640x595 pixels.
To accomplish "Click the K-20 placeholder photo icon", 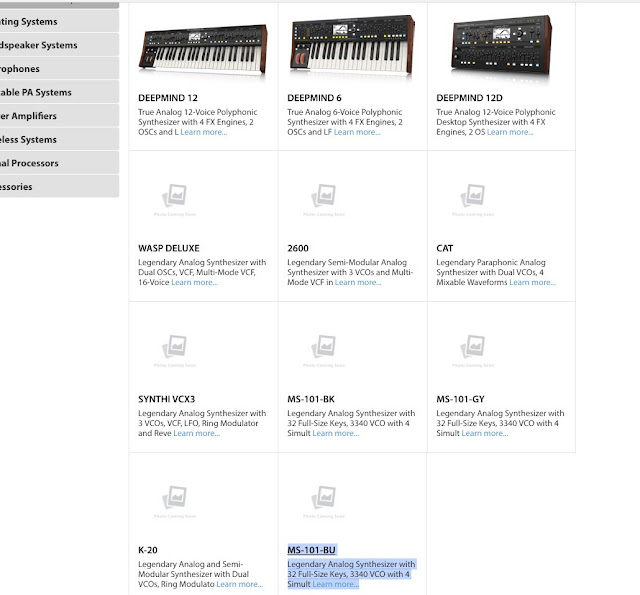I will 175,497.
